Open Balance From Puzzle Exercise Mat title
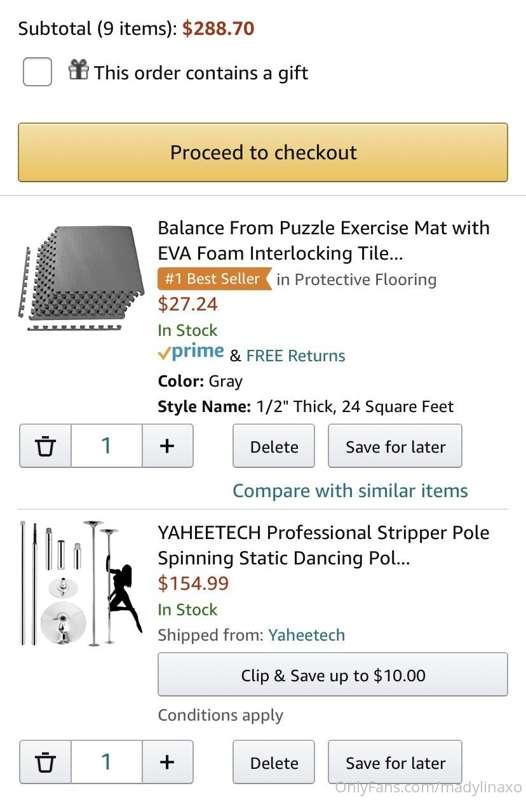 [x=323, y=240]
